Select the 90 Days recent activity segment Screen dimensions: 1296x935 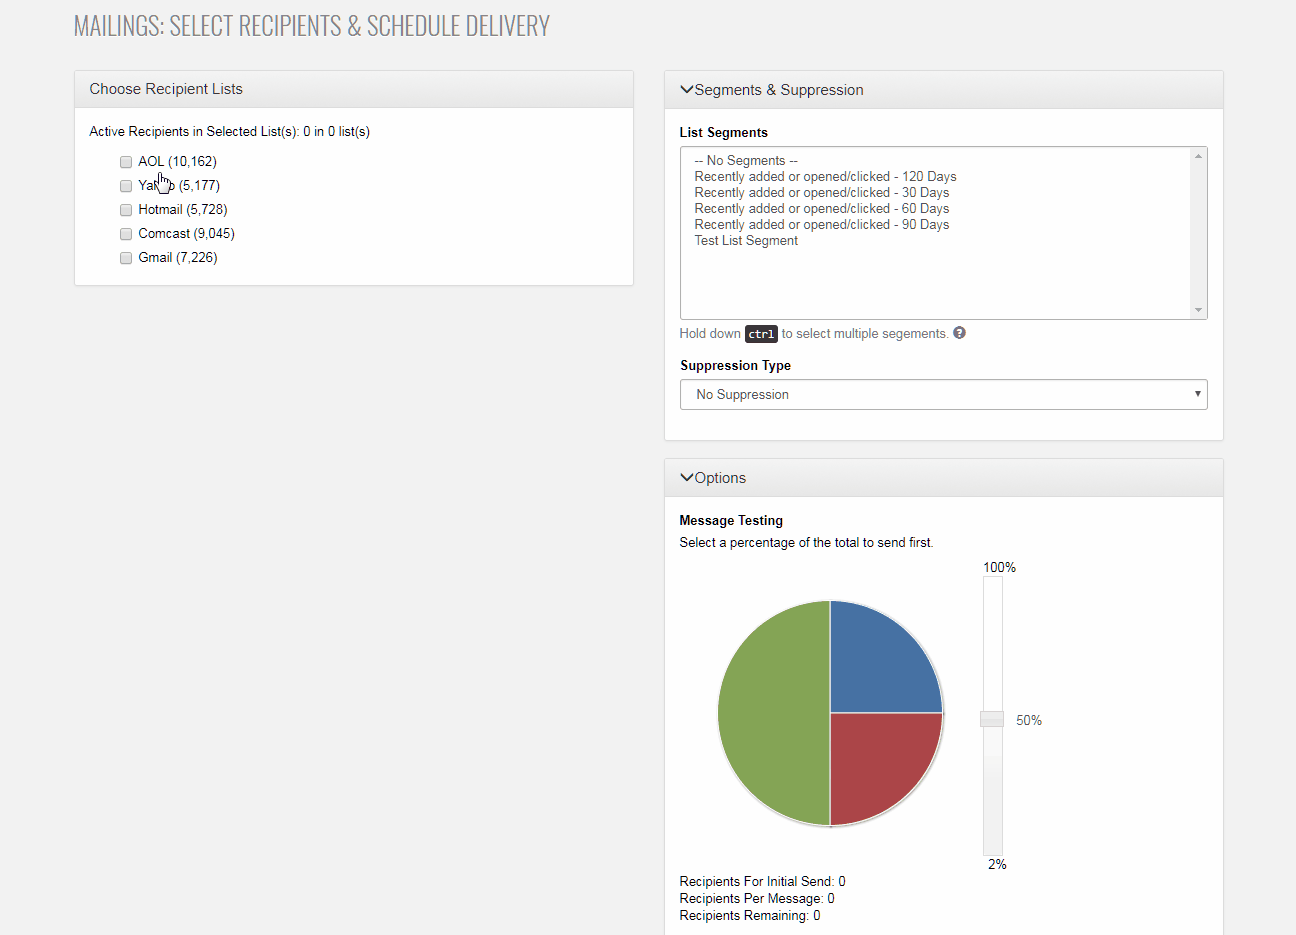pos(821,224)
